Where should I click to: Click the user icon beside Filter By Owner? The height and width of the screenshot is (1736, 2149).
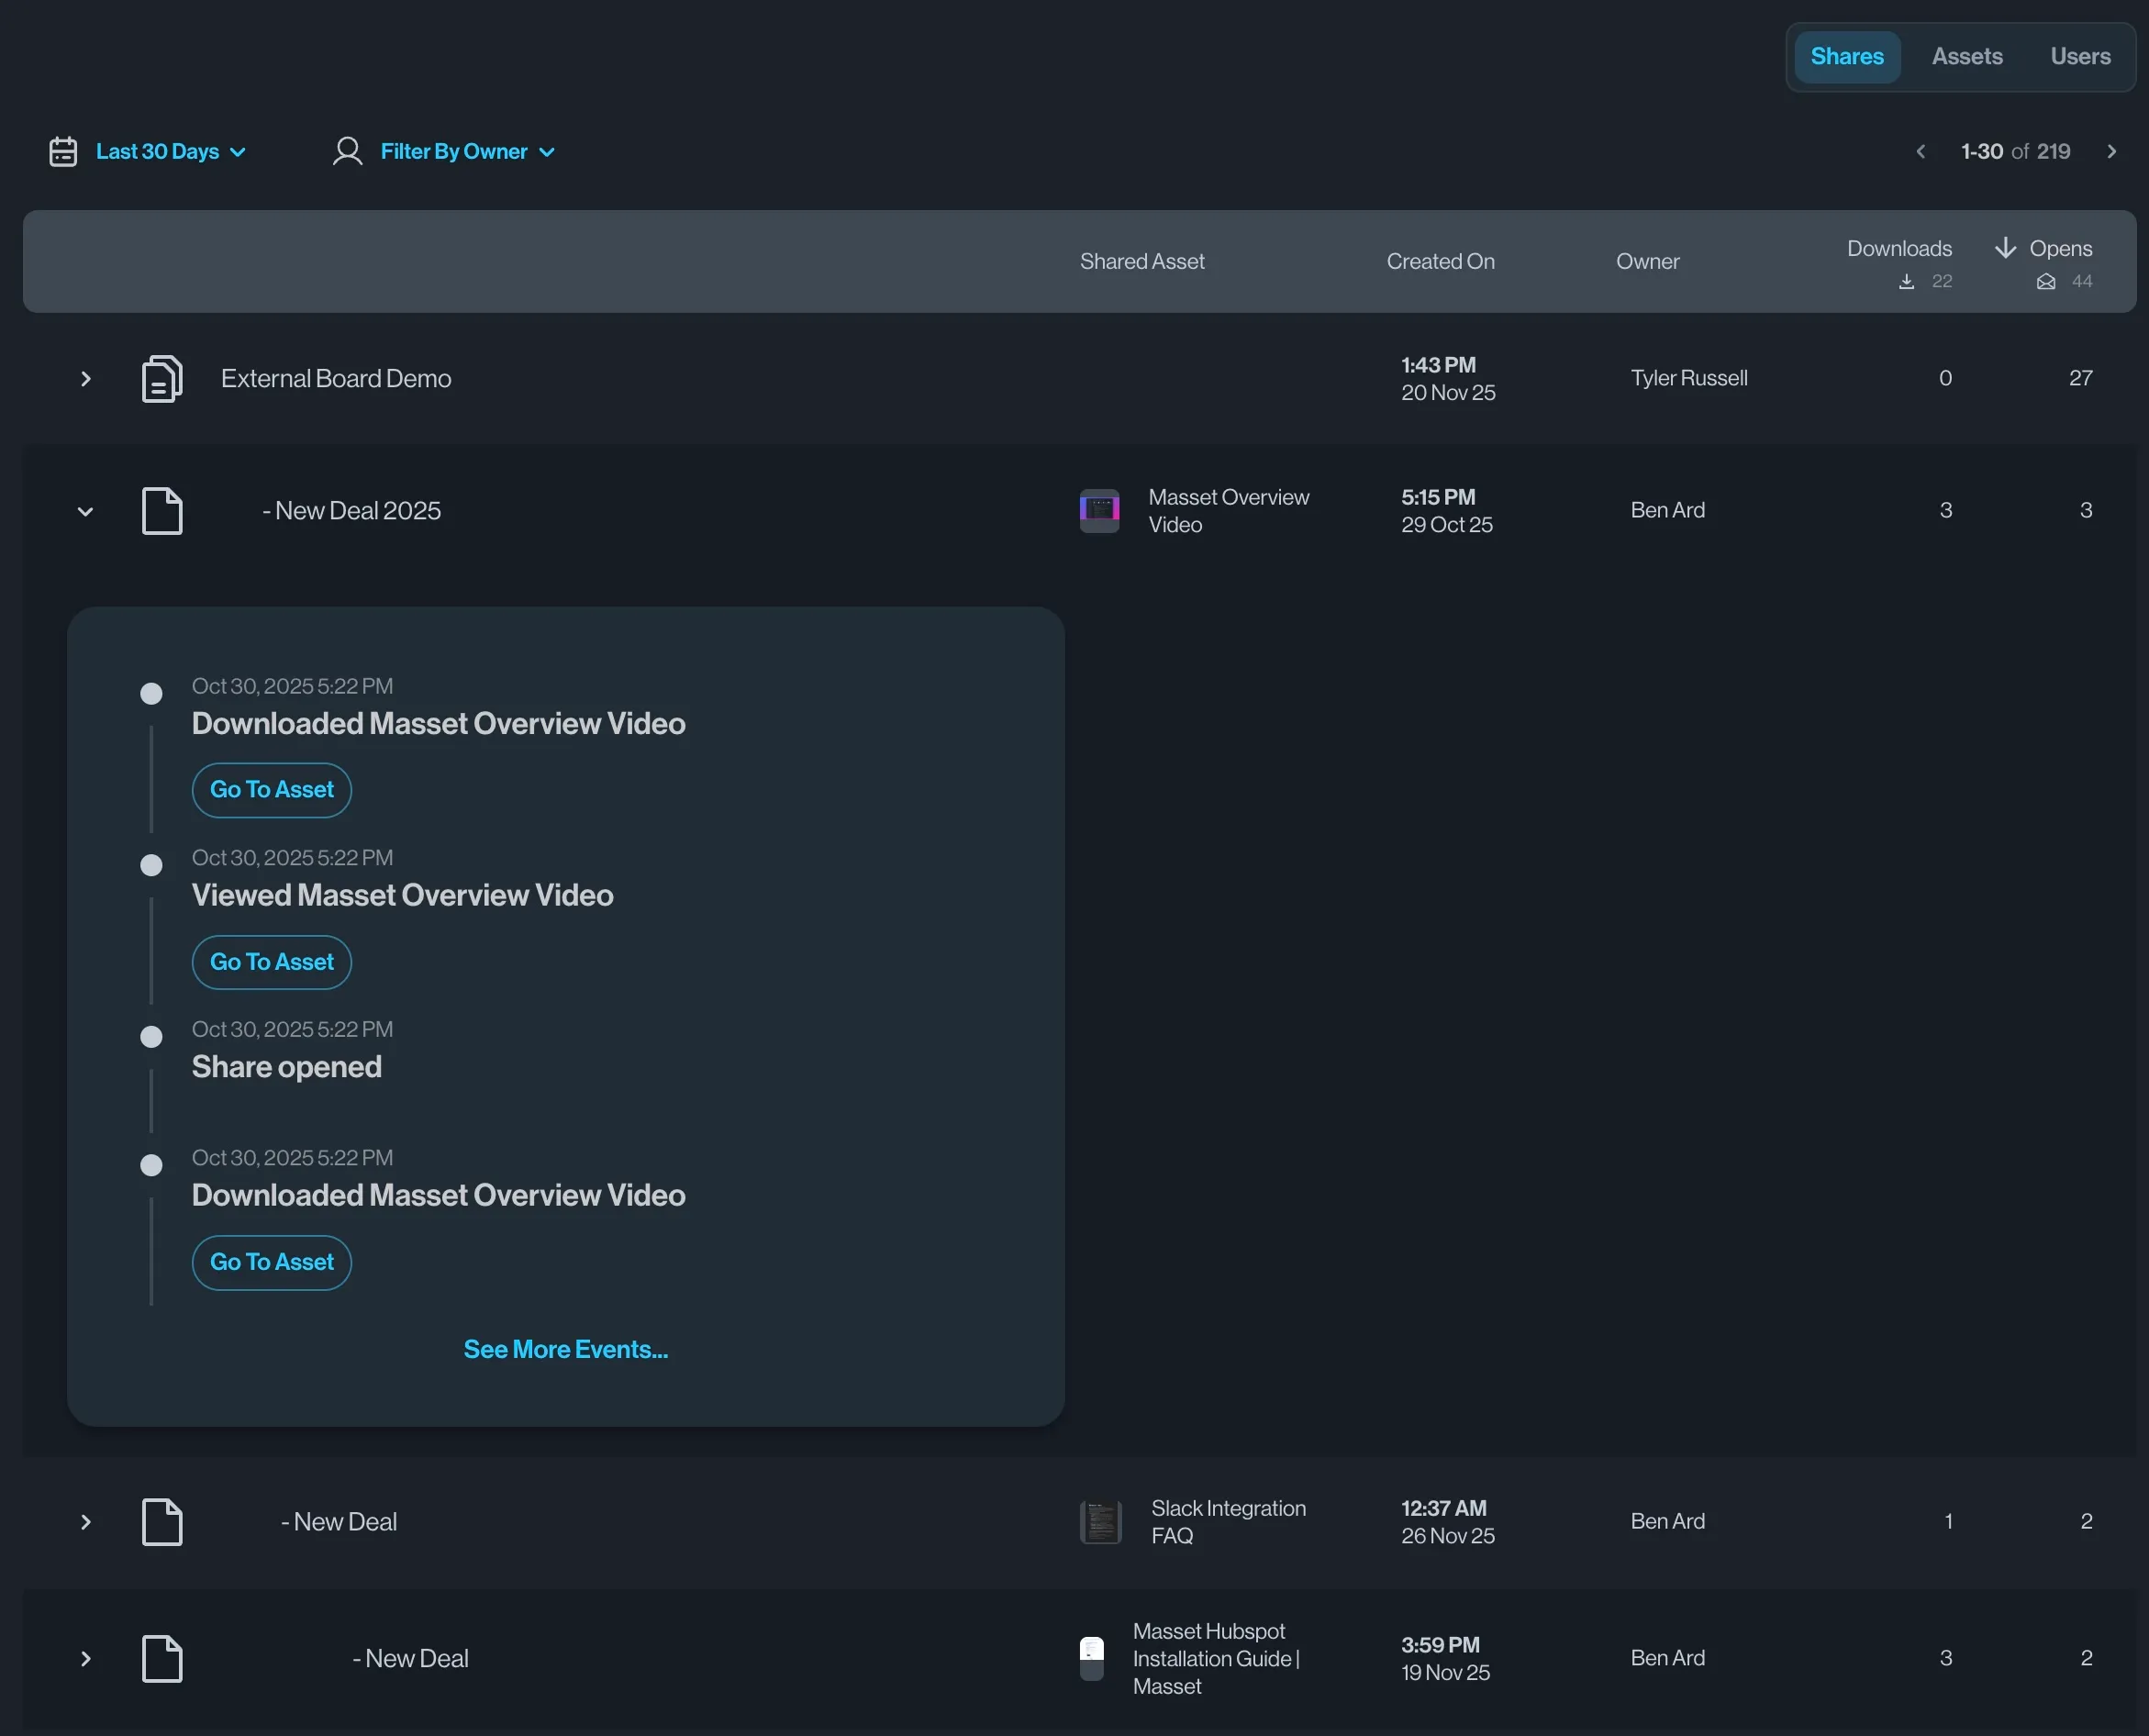[348, 151]
